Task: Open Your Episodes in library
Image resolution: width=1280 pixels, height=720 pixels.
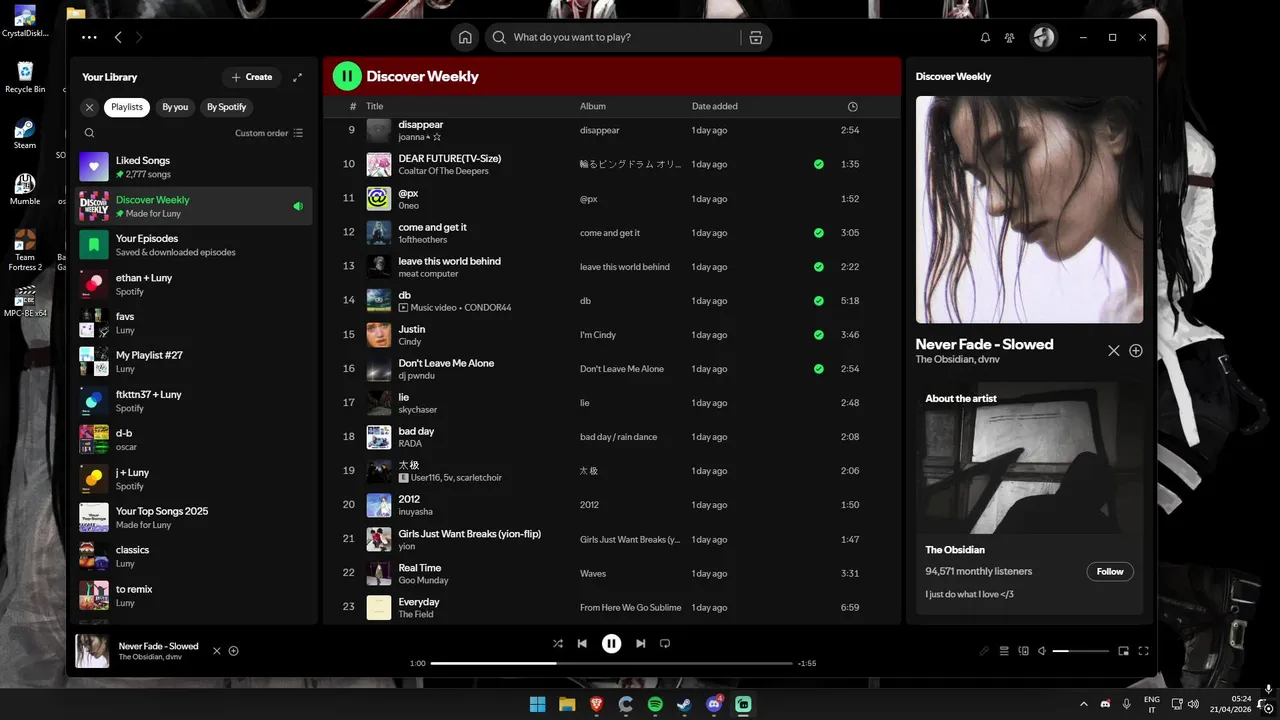Action: coord(195,245)
